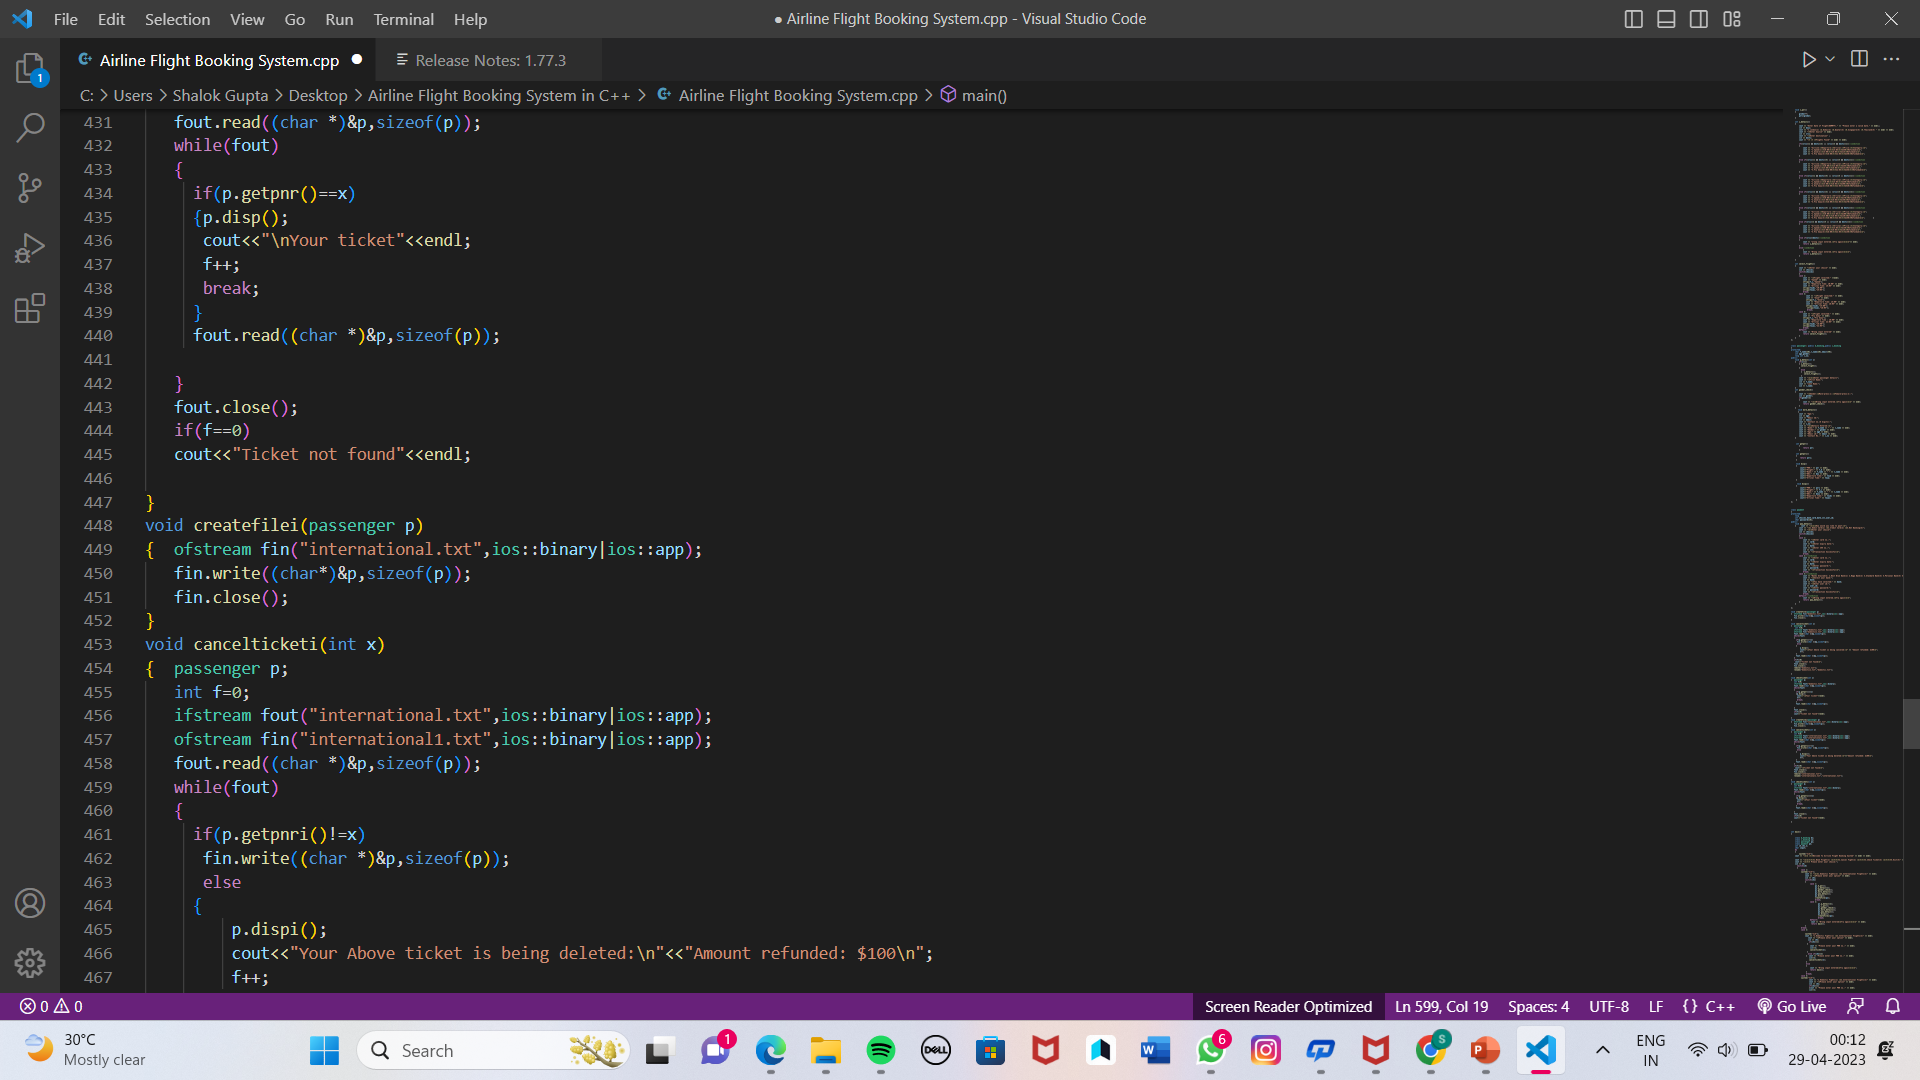Image resolution: width=1920 pixels, height=1080 pixels.
Task: Click the Accounts icon in activity bar
Action: [30, 903]
